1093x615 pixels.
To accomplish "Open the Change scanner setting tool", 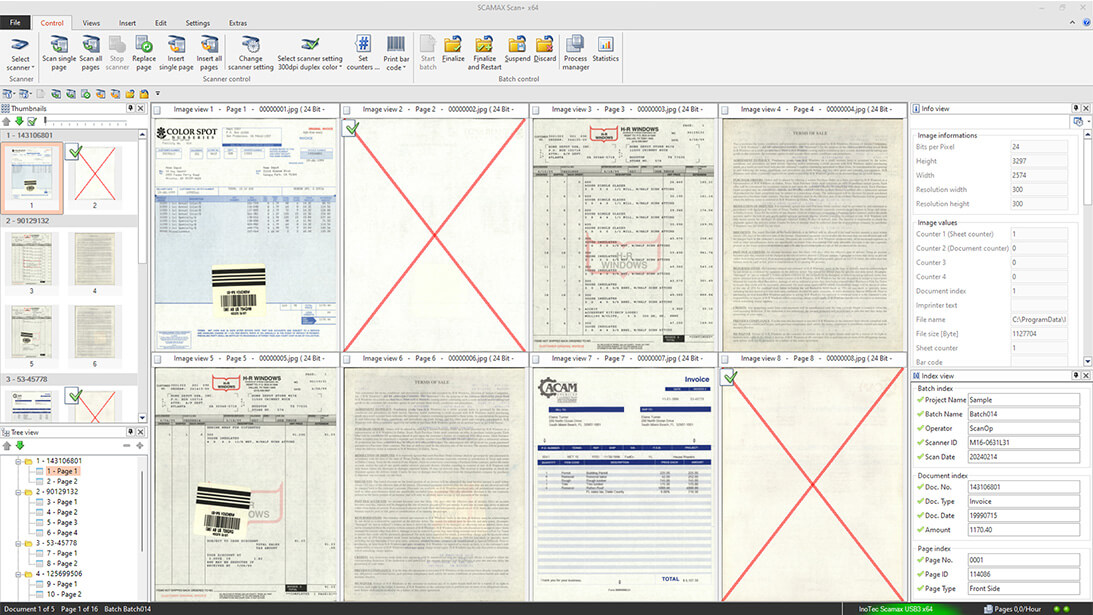I will coord(249,44).
